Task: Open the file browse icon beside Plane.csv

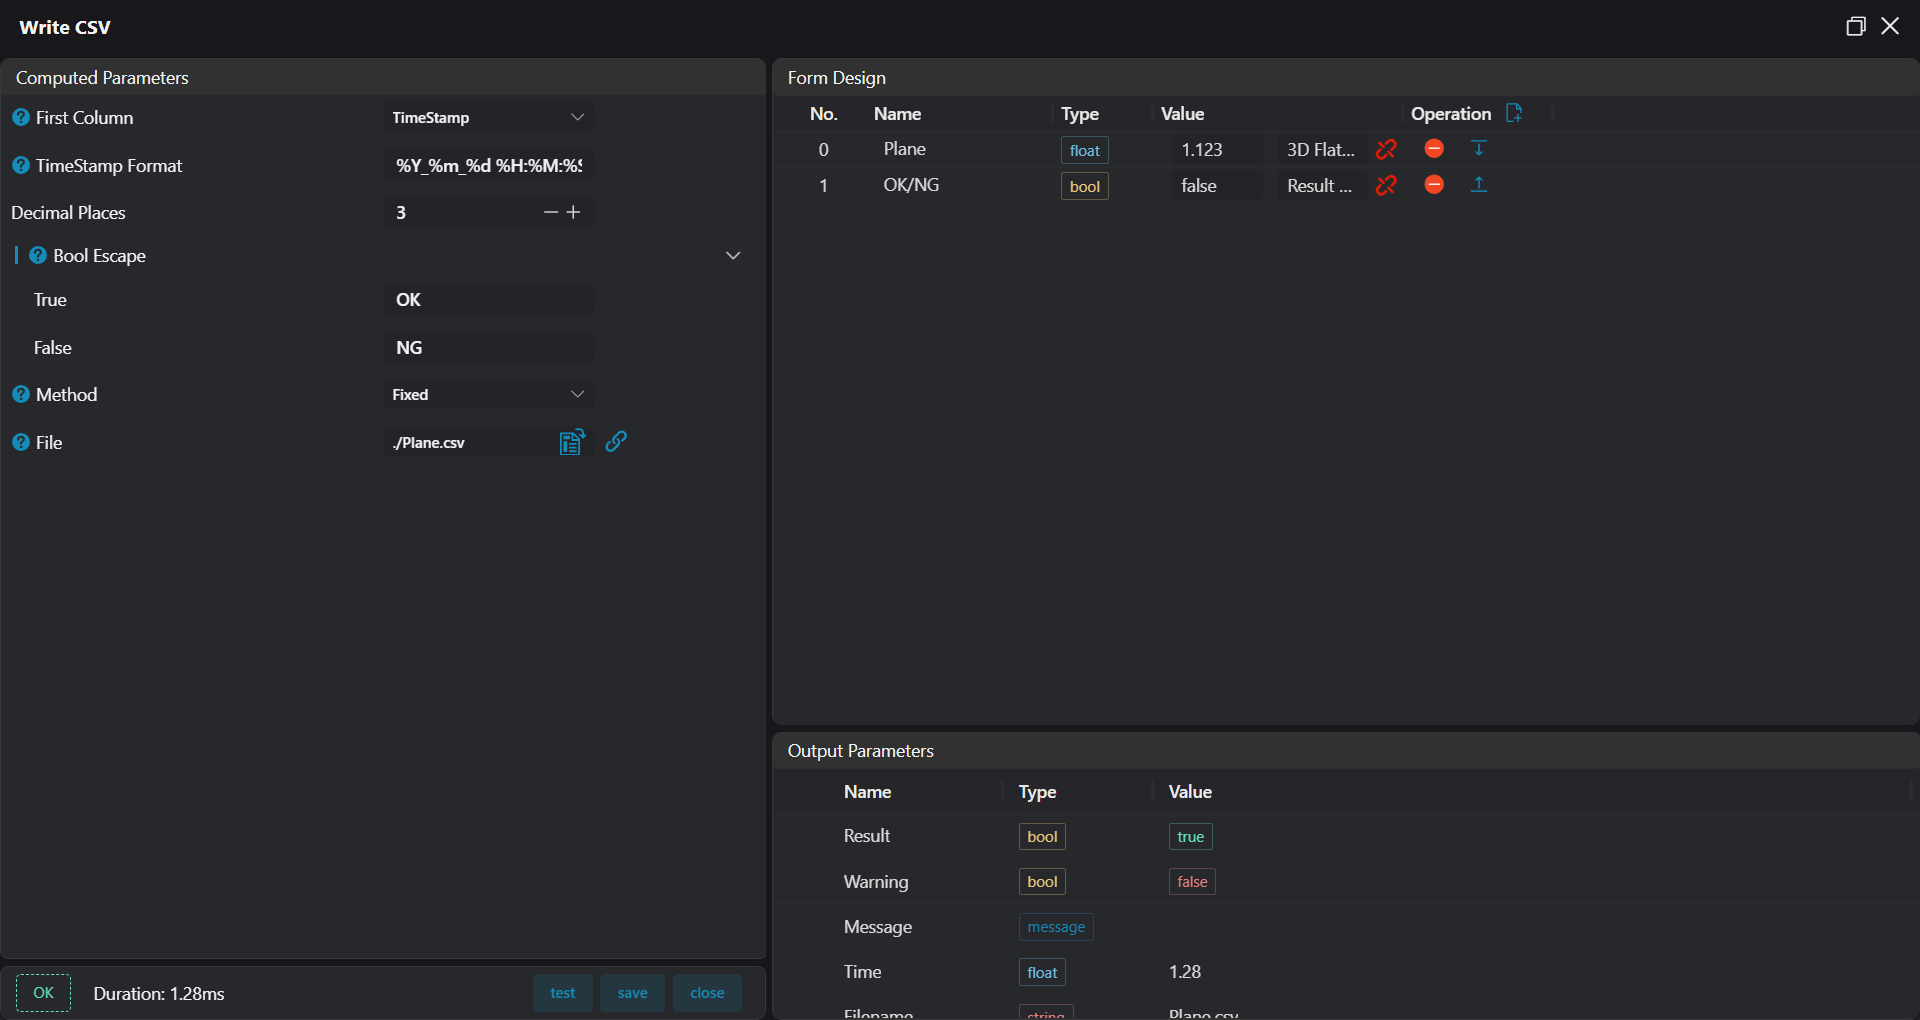Action: 571,442
